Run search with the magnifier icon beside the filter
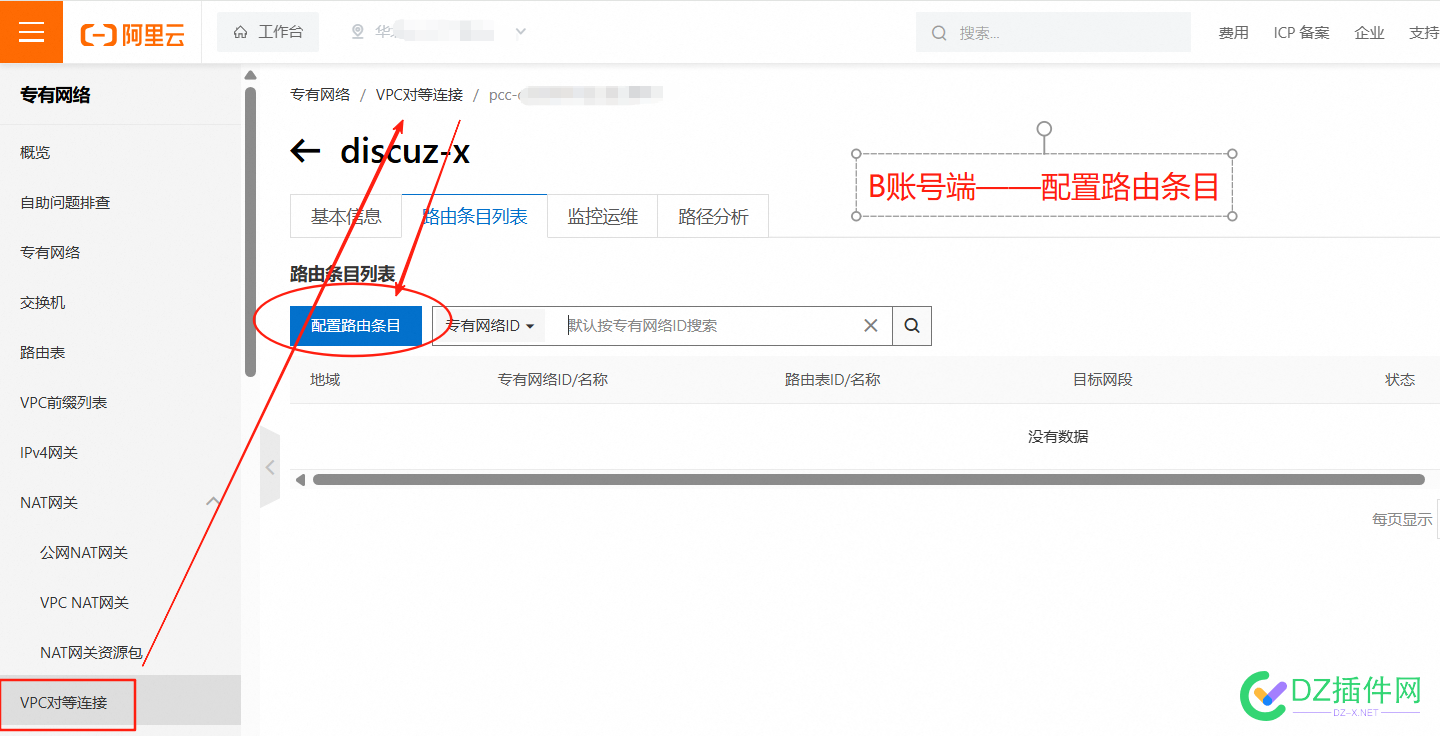The width and height of the screenshot is (1440, 736). coord(910,325)
